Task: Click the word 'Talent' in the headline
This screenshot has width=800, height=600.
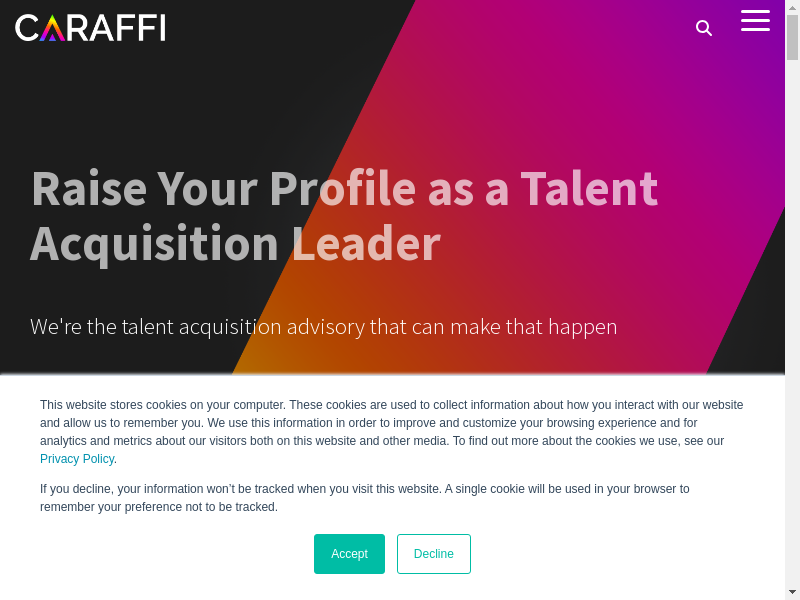Action: (x=589, y=189)
